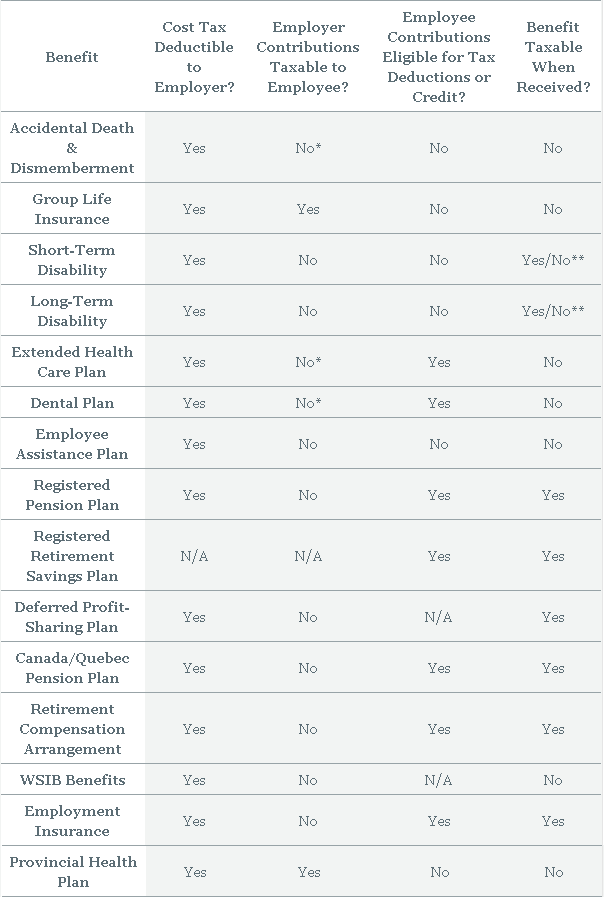Click the 'Employee Assistance Plan' label

[x=72, y=444]
